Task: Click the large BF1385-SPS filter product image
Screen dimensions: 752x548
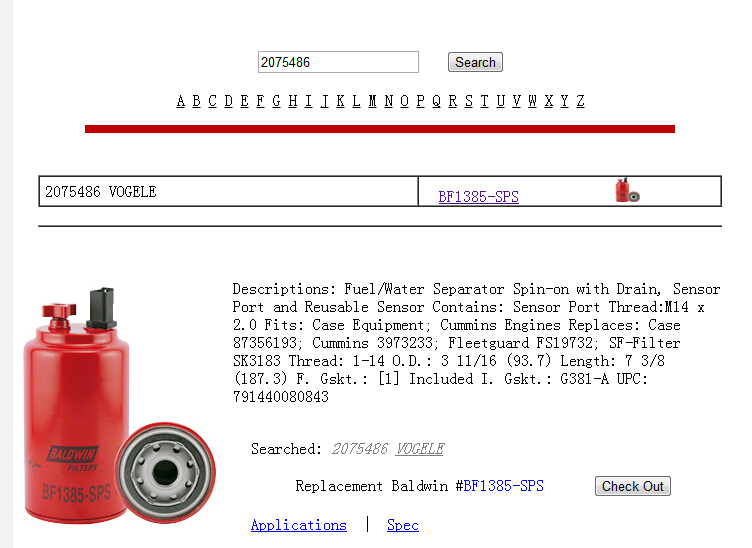Action: click(x=119, y=405)
